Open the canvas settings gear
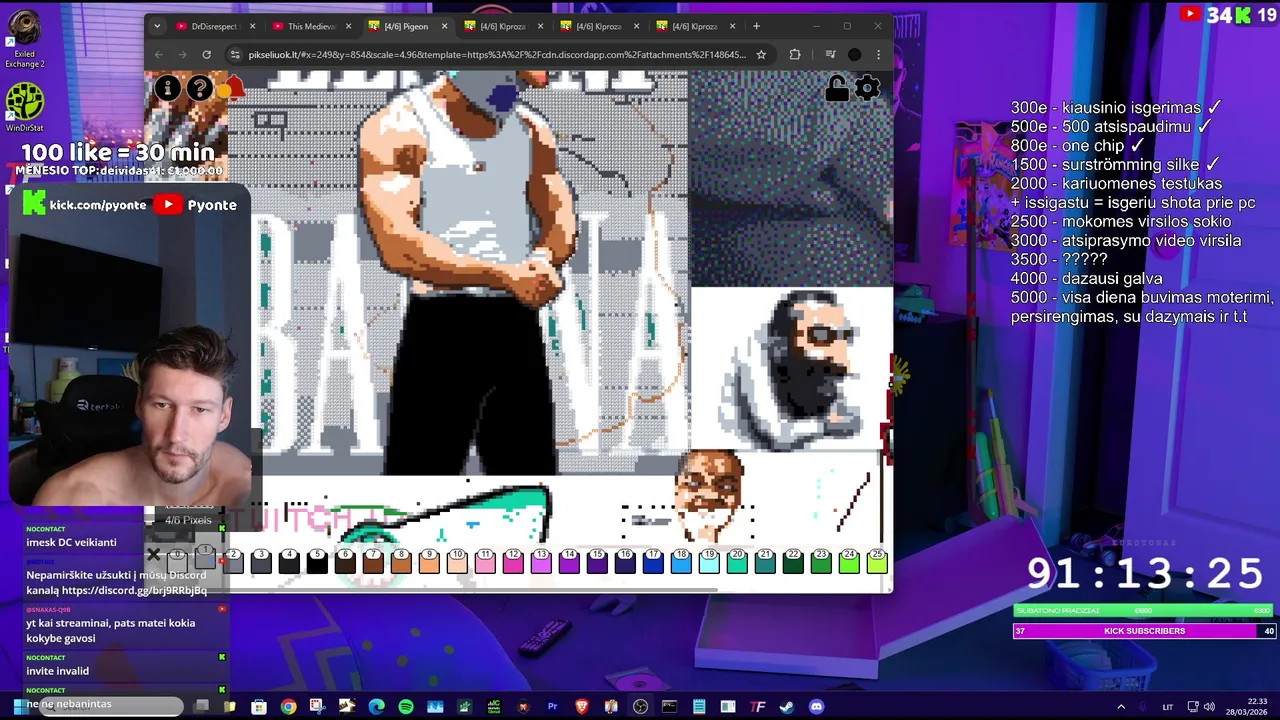Image resolution: width=1280 pixels, height=720 pixels. 867,88
